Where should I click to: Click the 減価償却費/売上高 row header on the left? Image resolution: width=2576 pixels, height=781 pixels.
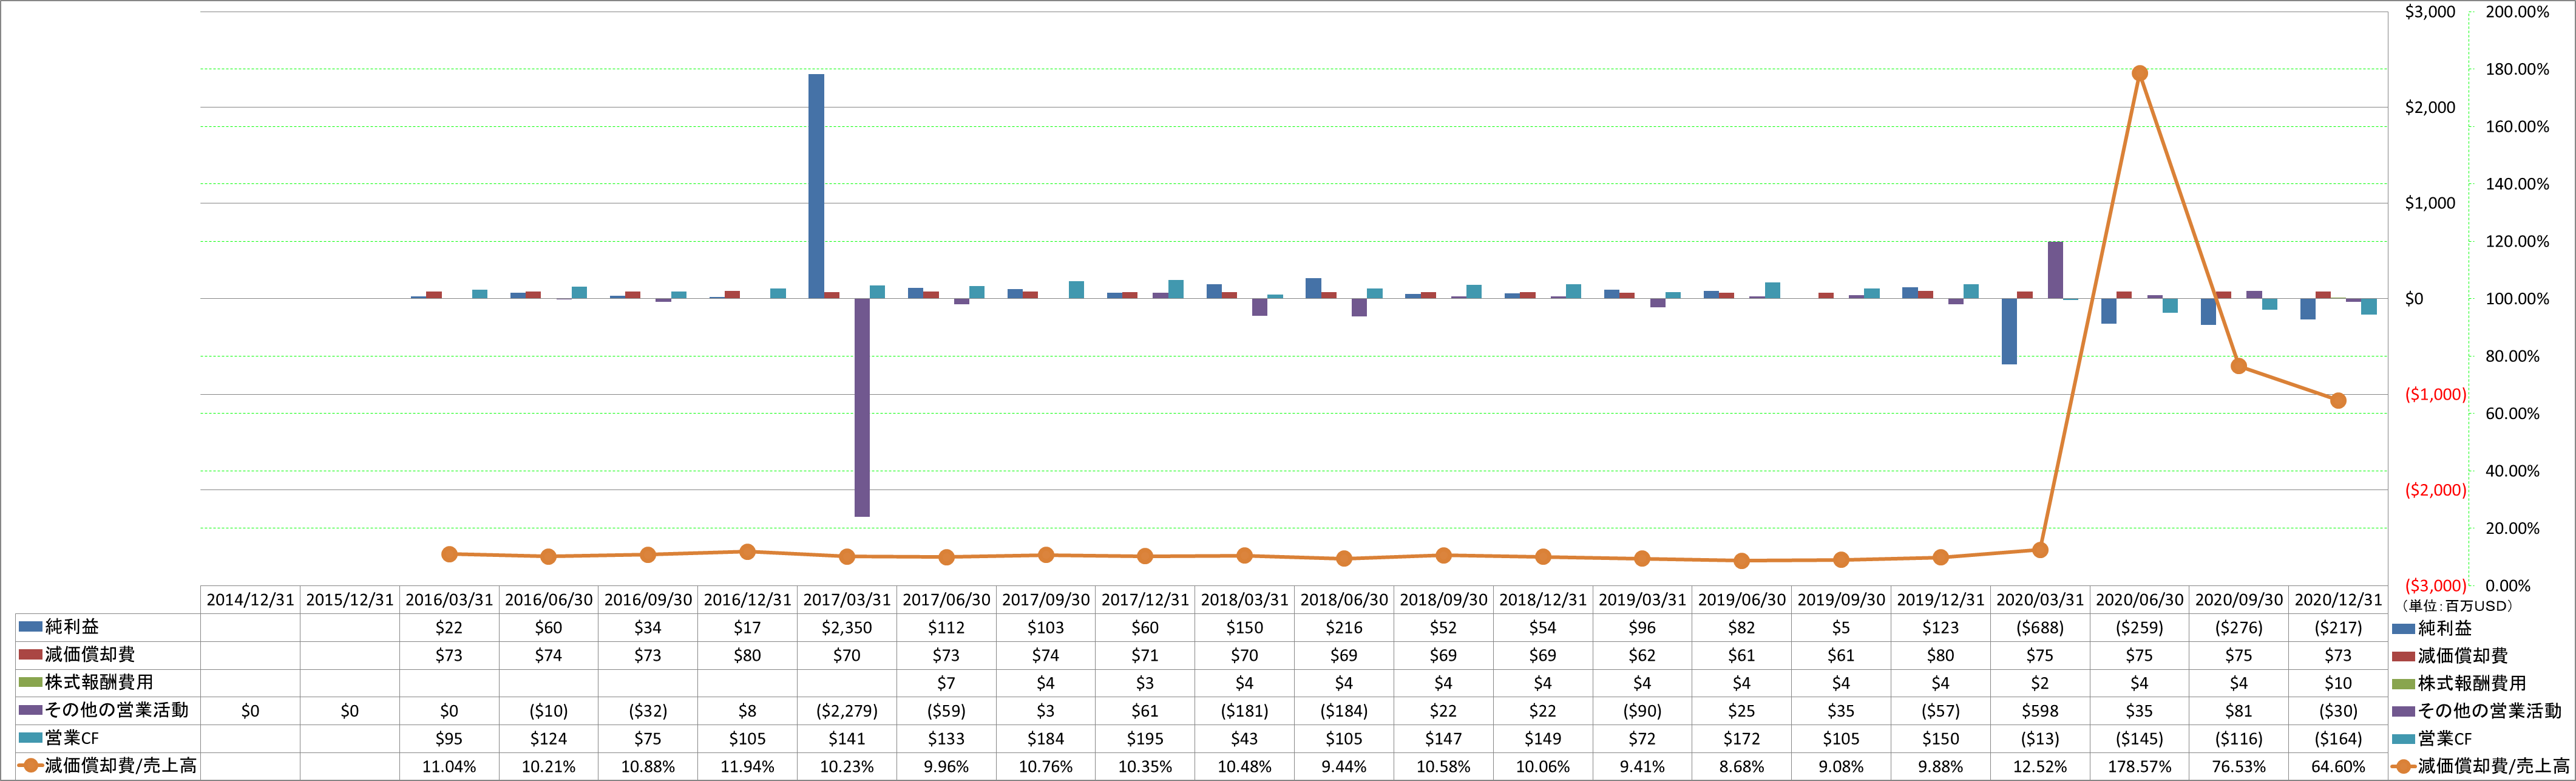pos(108,767)
